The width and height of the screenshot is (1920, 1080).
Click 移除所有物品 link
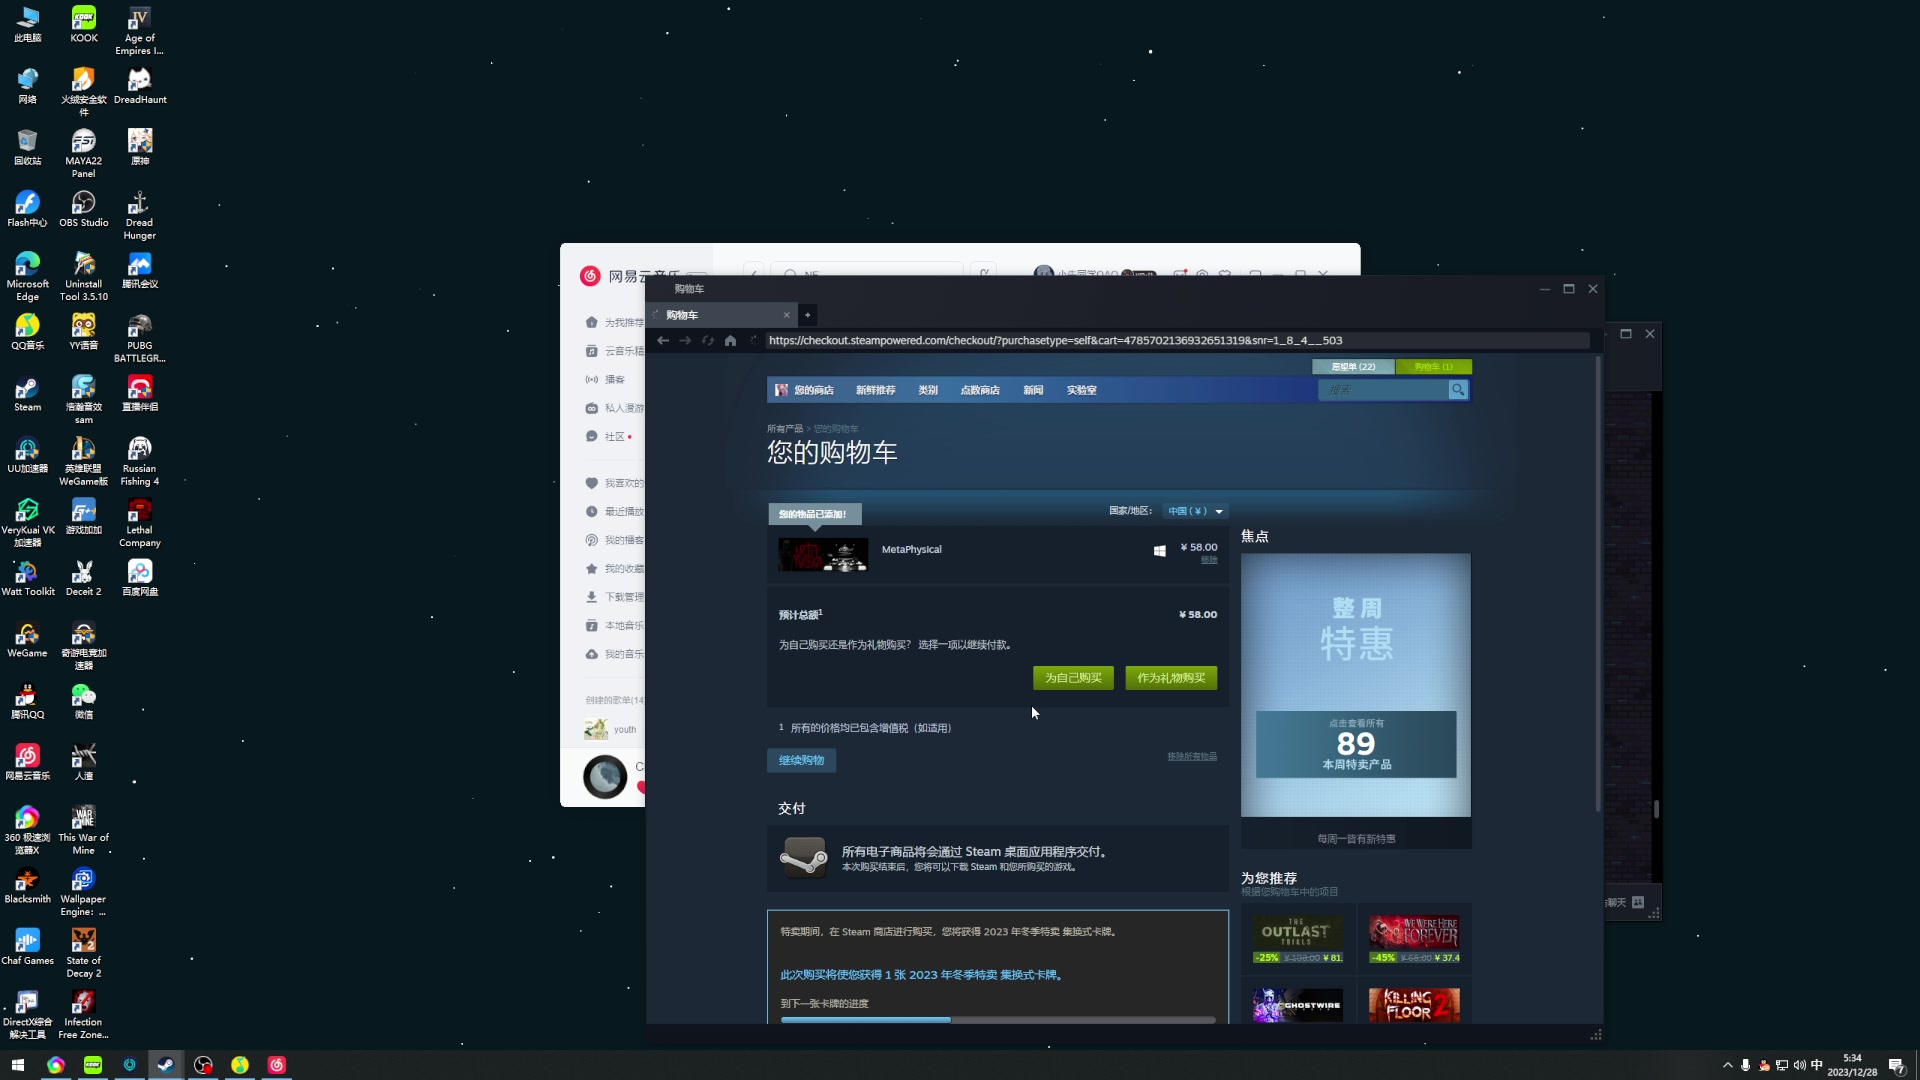click(x=1192, y=757)
